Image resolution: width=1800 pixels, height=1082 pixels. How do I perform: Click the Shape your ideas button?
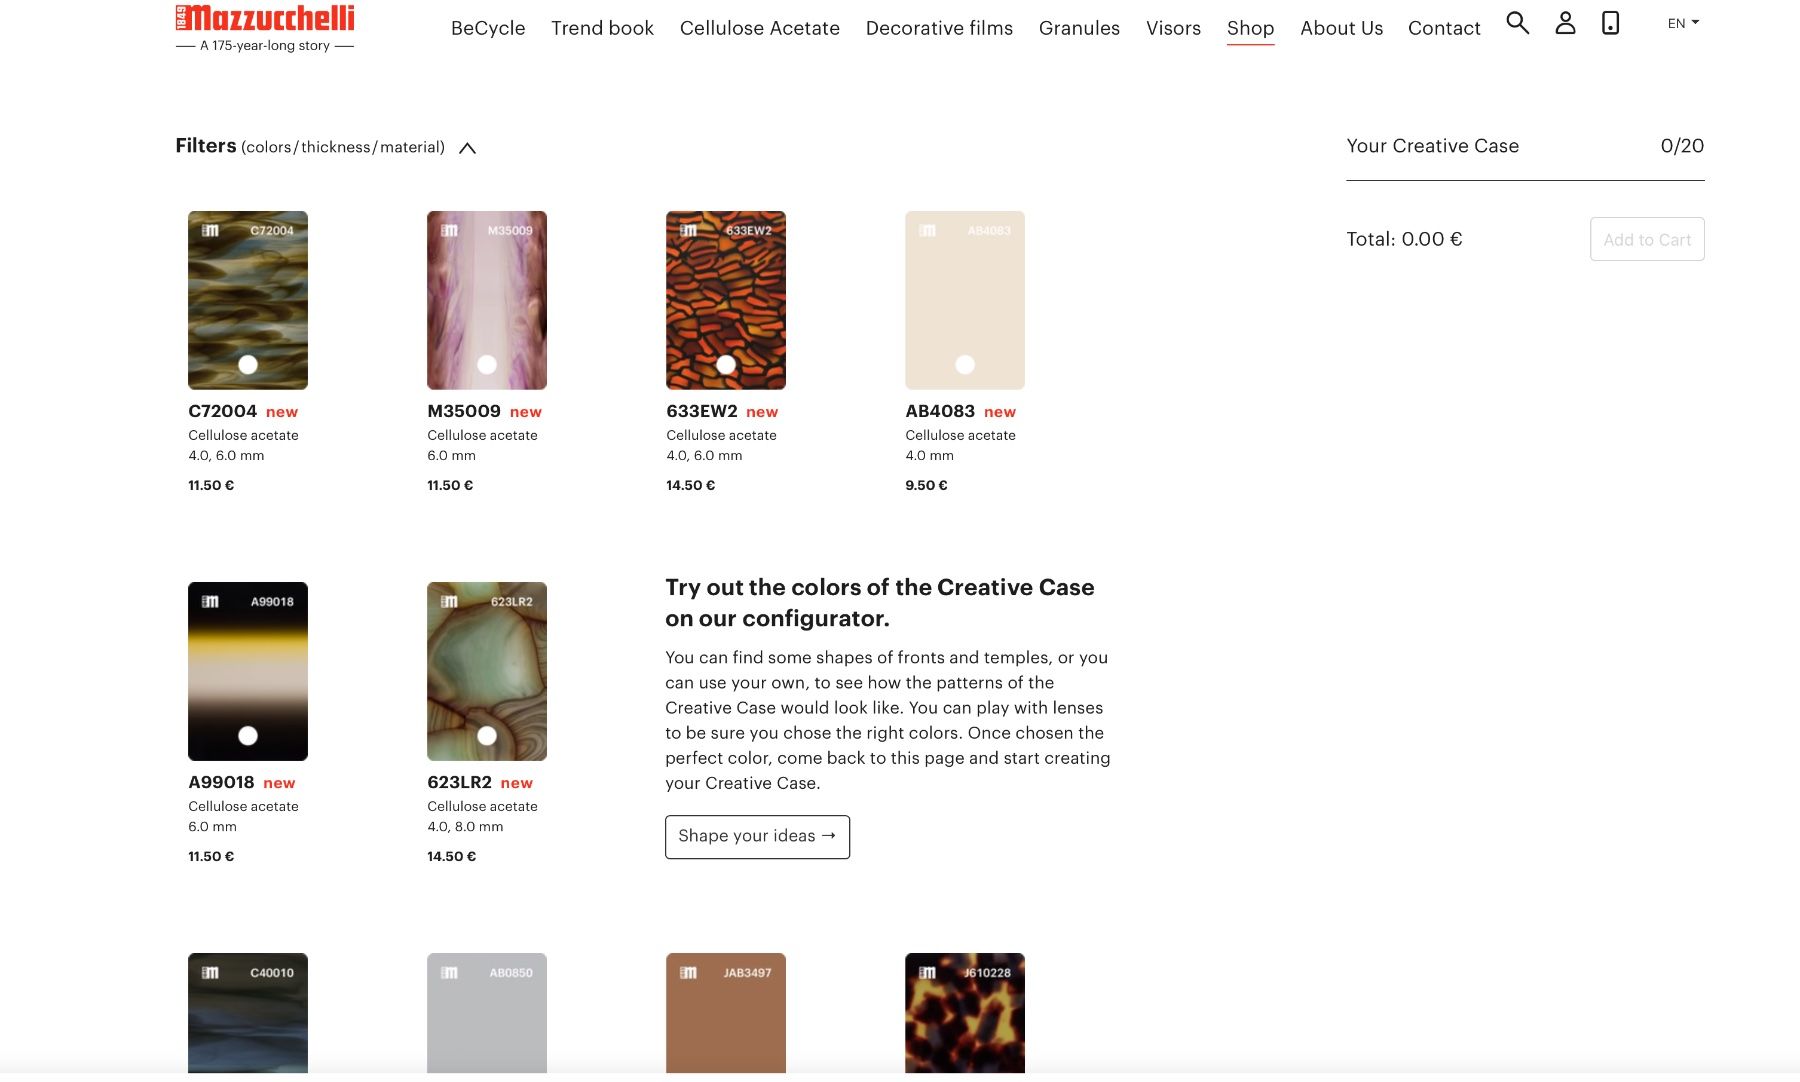click(757, 837)
